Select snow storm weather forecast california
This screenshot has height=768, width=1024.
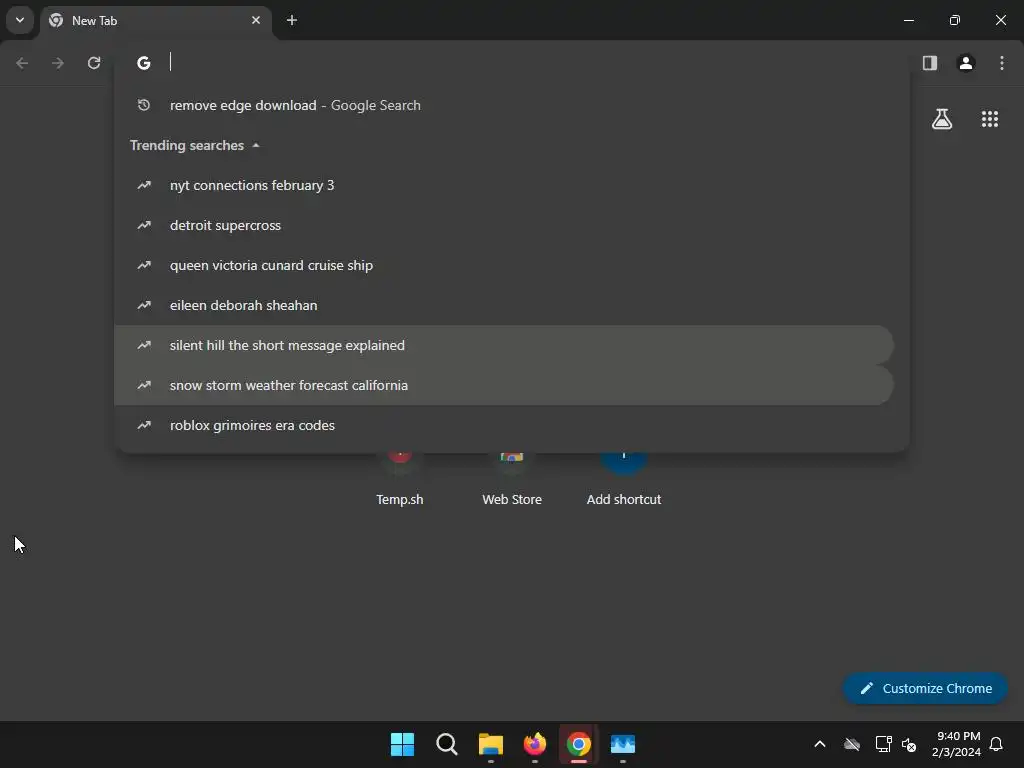[504, 385]
